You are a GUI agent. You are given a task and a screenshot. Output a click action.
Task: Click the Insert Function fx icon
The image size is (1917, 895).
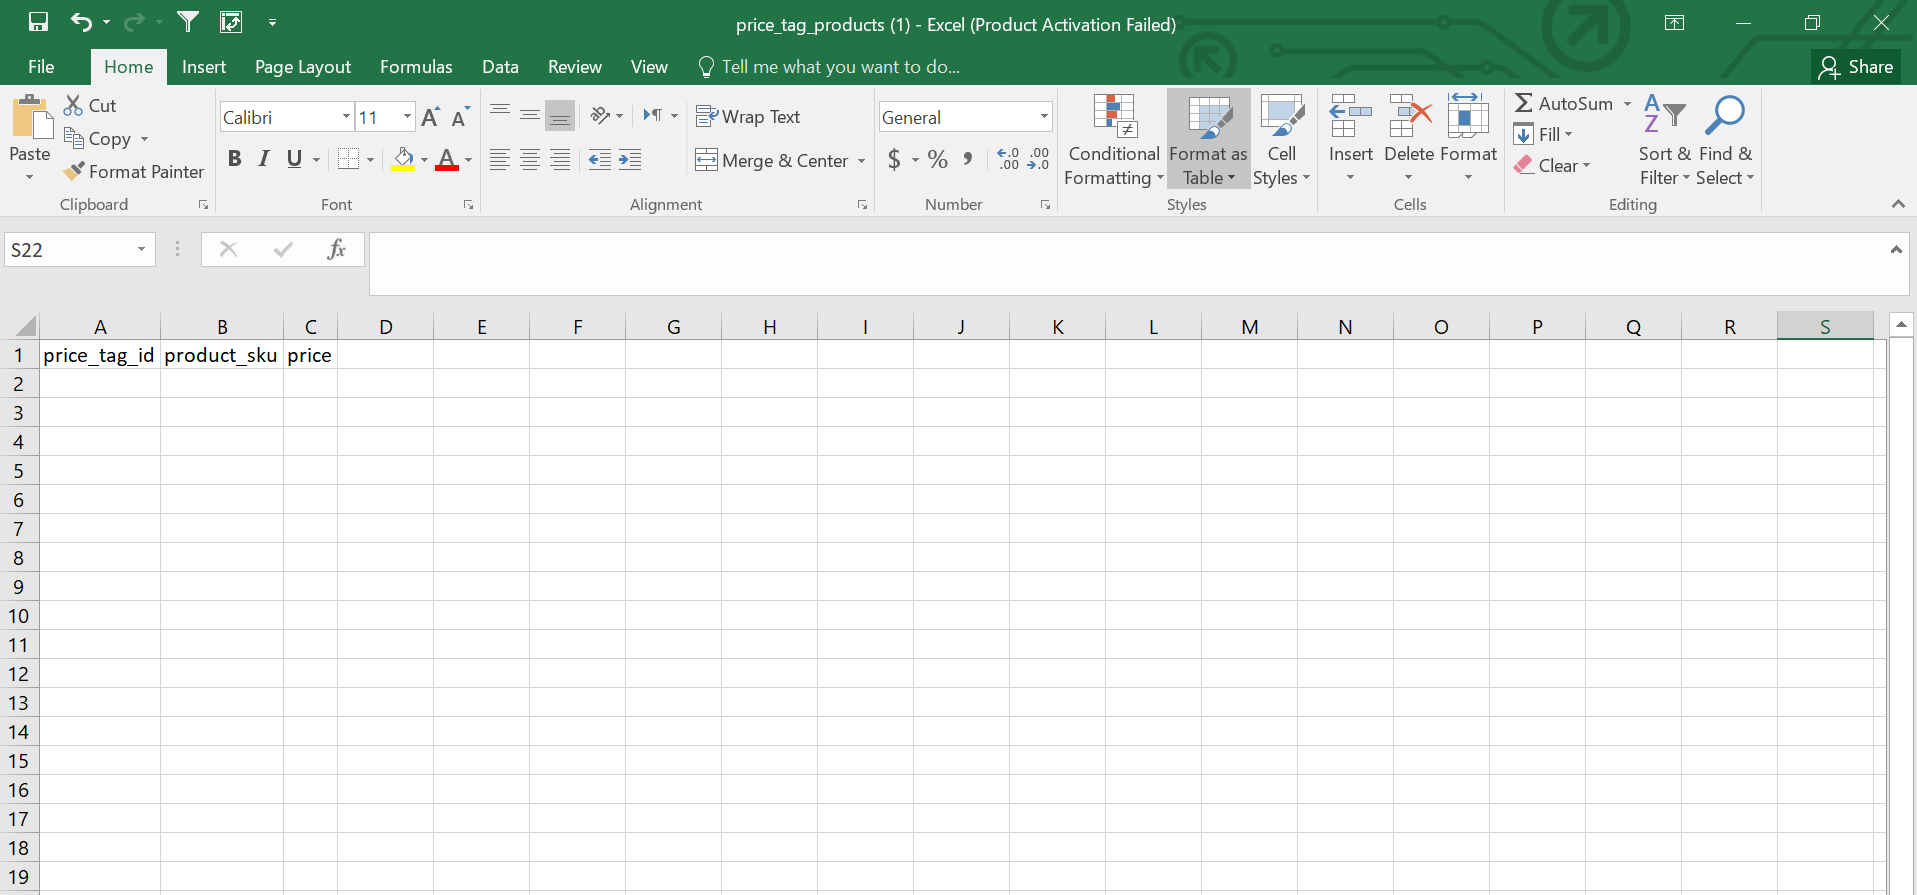(336, 249)
